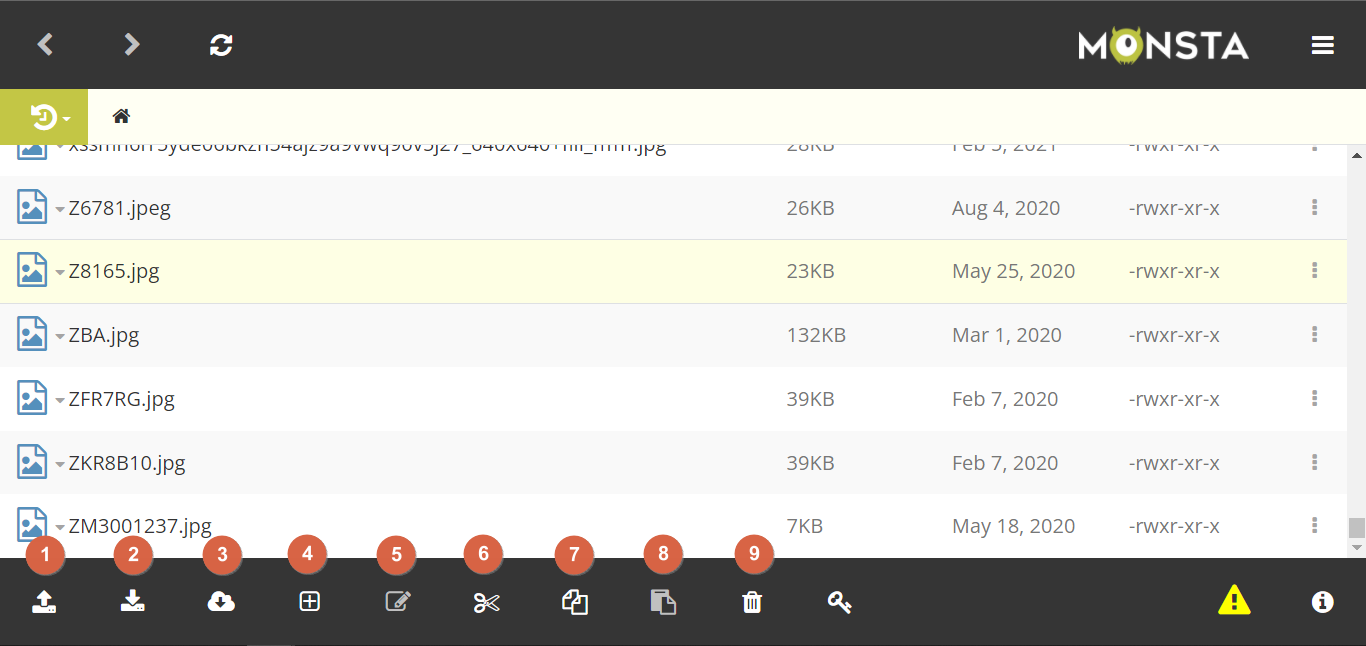Open the three-dot menu for ZM3001237.jpg
The width and height of the screenshot is (1366, 646).
point(1314,525)
